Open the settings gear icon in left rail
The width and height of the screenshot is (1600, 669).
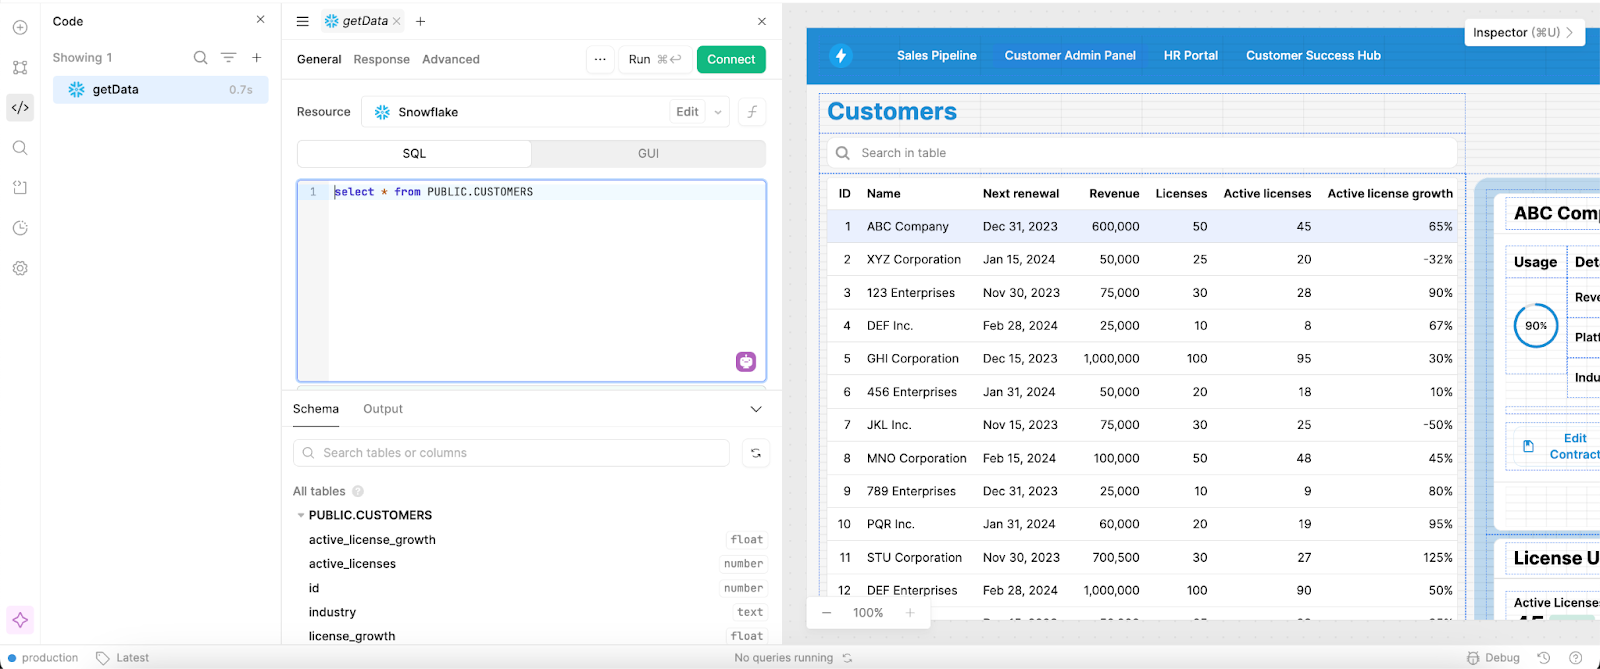(x=20, y=268)
